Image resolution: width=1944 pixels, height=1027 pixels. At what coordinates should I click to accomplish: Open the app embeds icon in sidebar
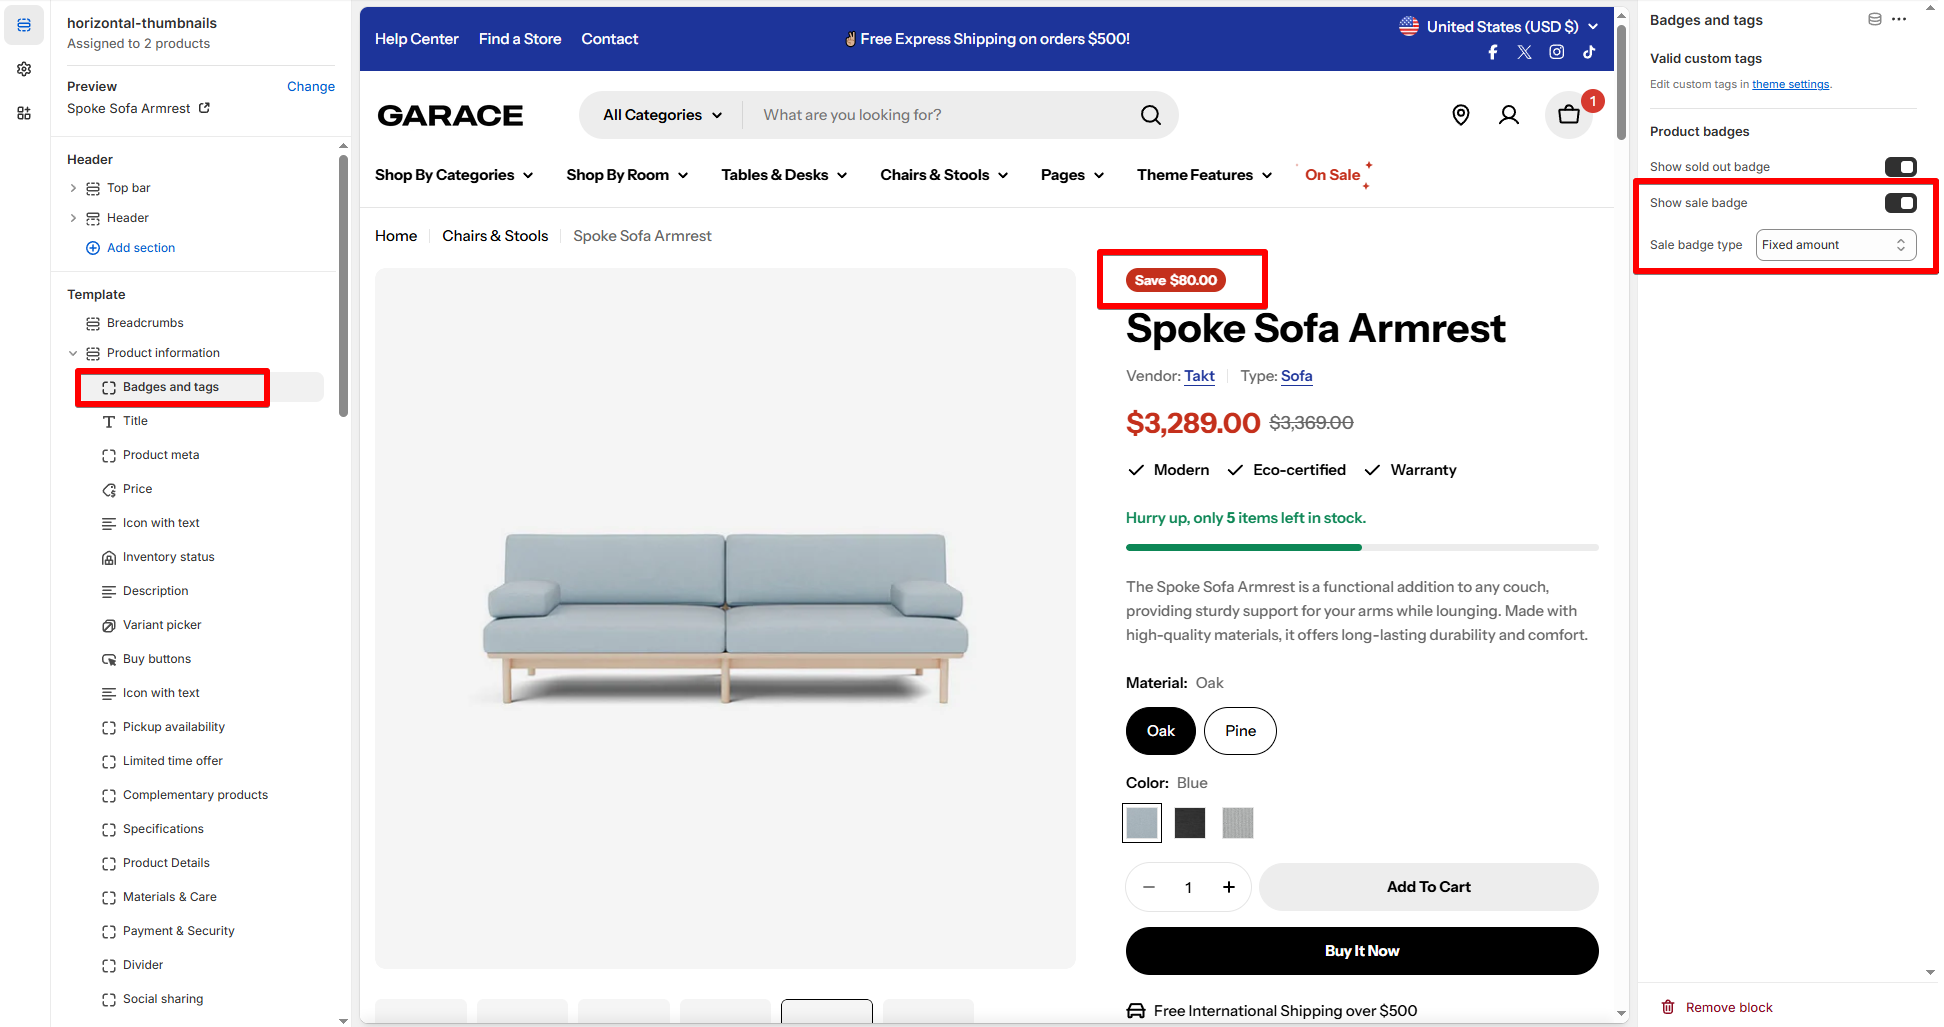[24, 113]
